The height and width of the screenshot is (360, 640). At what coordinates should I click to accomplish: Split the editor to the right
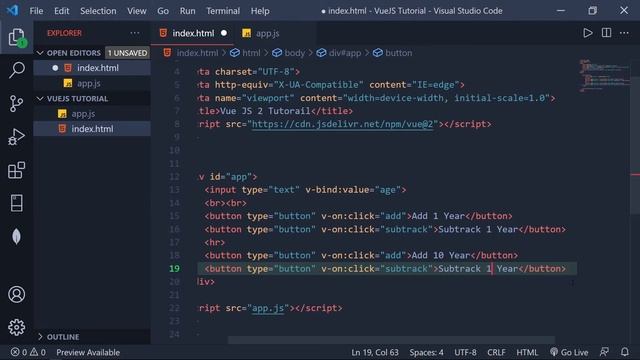[606, 33]
